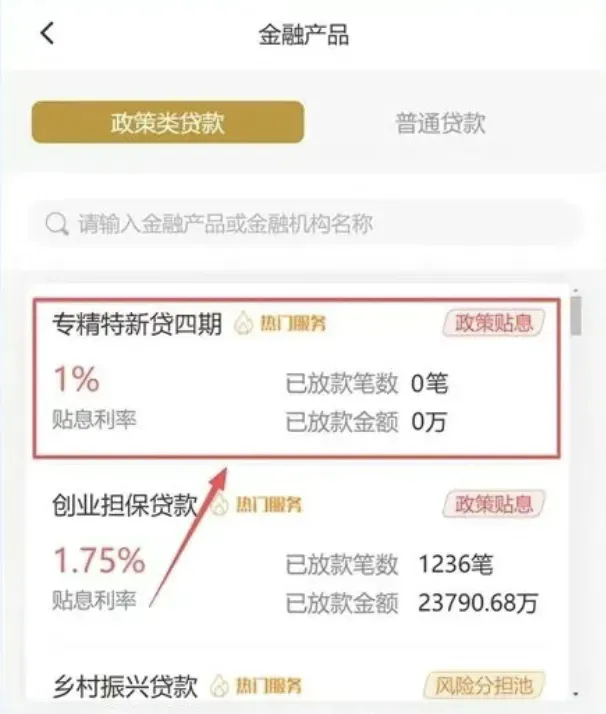Open the 创业担保贷款 product title
This screenshot has width=606, height=714.
click(125, 505)
